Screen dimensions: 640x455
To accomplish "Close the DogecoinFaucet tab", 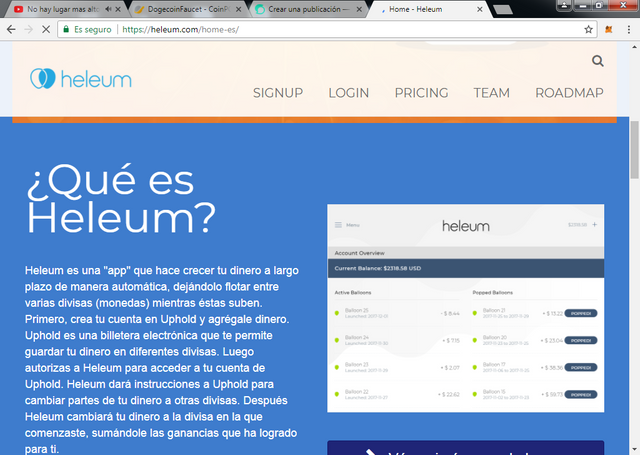I will click(239, 9).
